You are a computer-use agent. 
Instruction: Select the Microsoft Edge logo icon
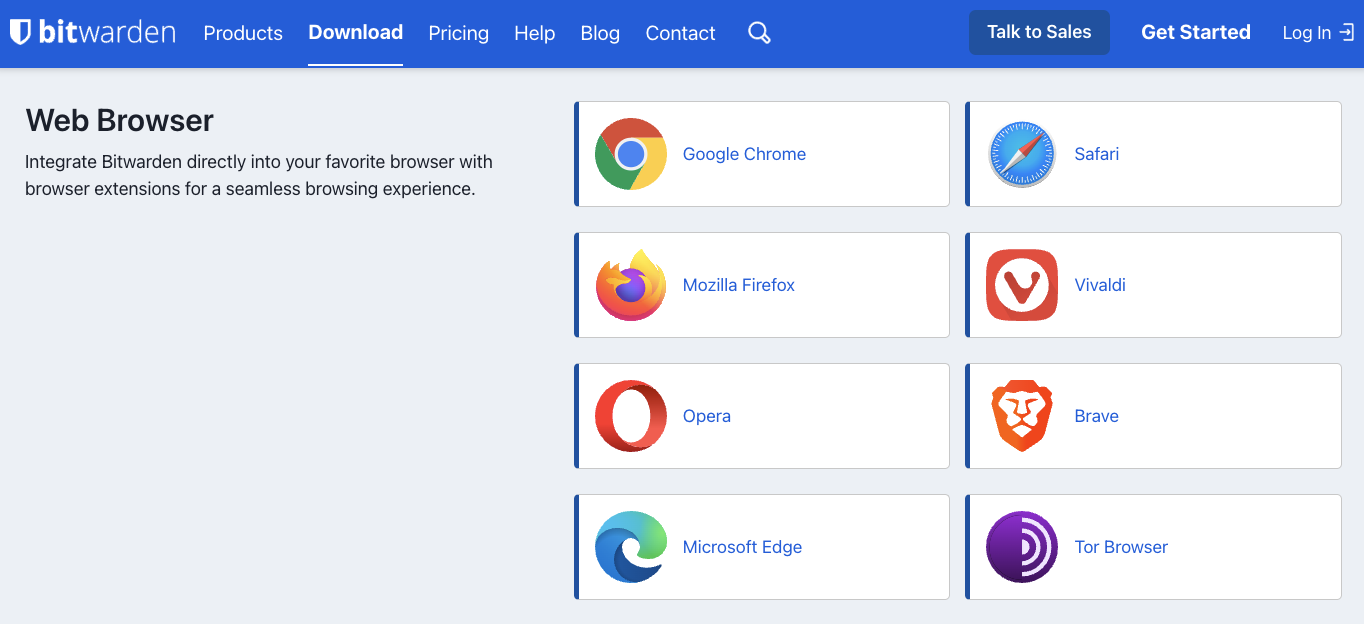(x=630, y=547)
